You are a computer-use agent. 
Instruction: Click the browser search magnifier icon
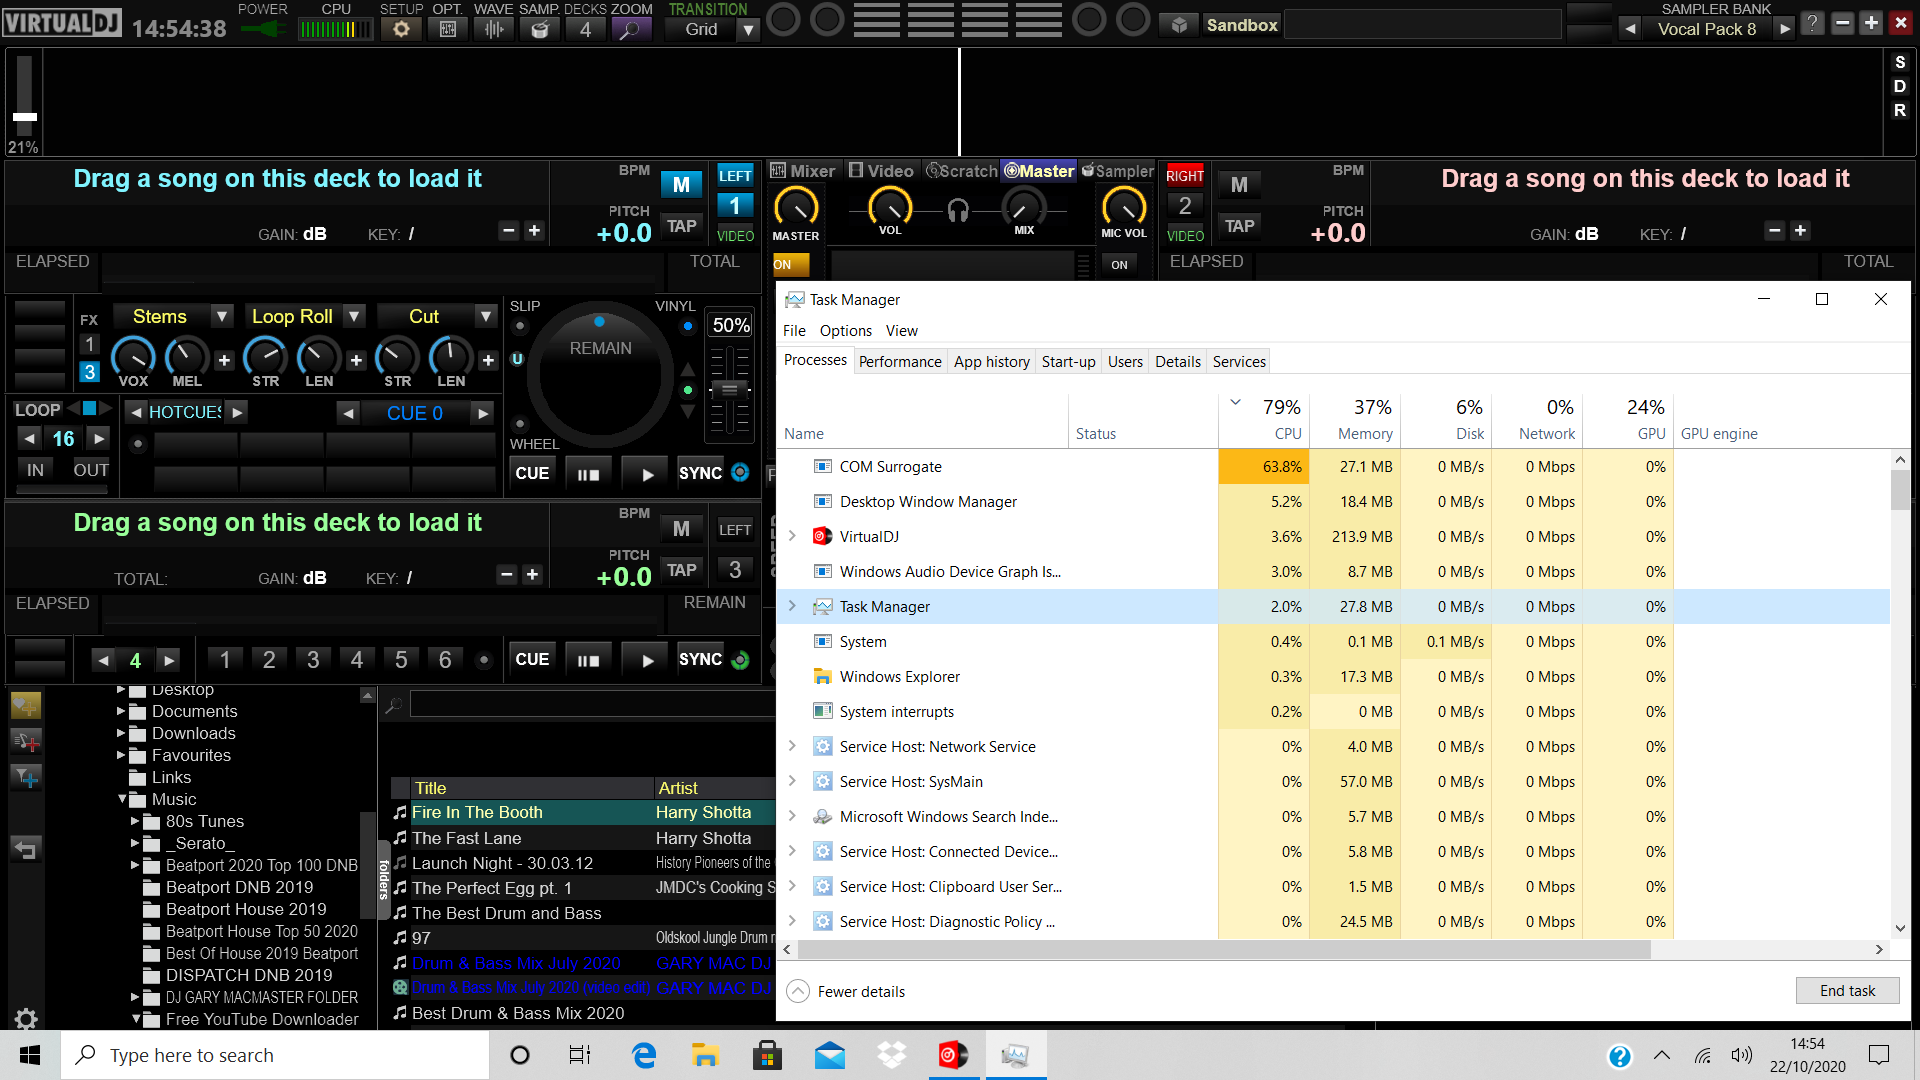[394, 706]
